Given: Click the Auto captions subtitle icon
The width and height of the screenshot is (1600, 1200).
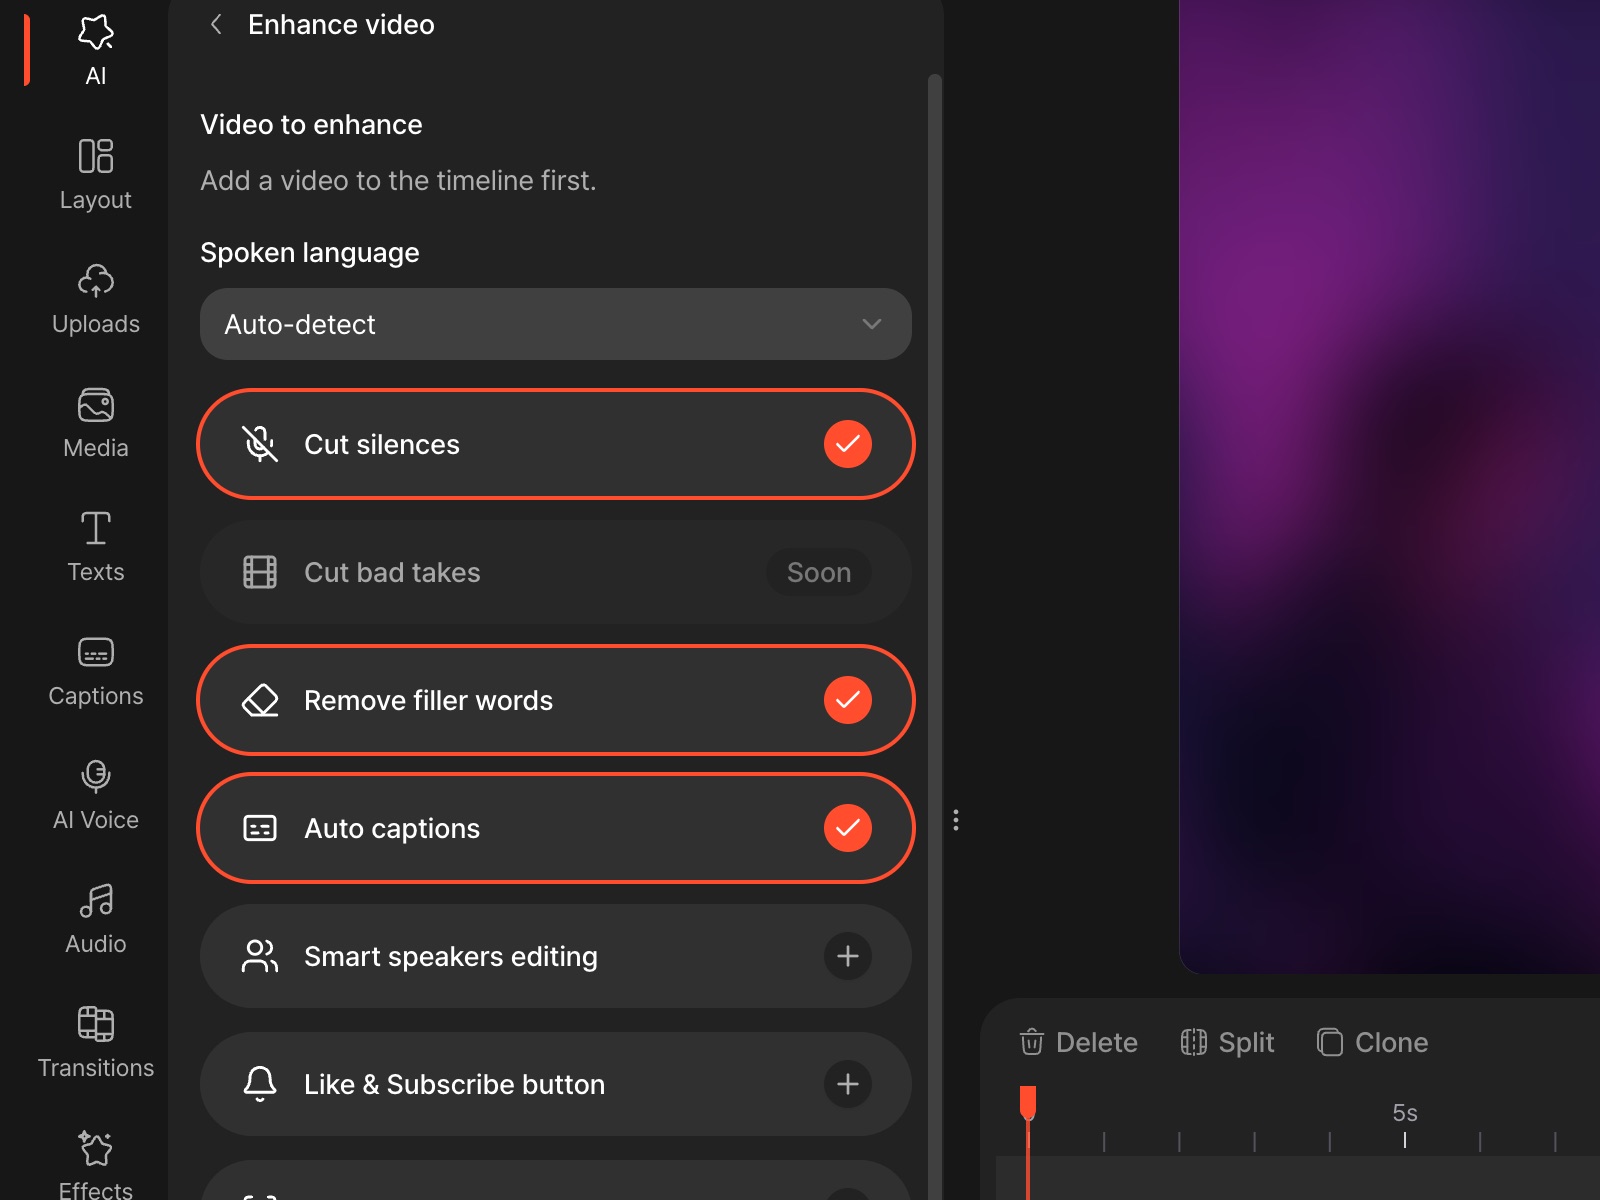Looking at the screenshot, I should coord(260,828).
